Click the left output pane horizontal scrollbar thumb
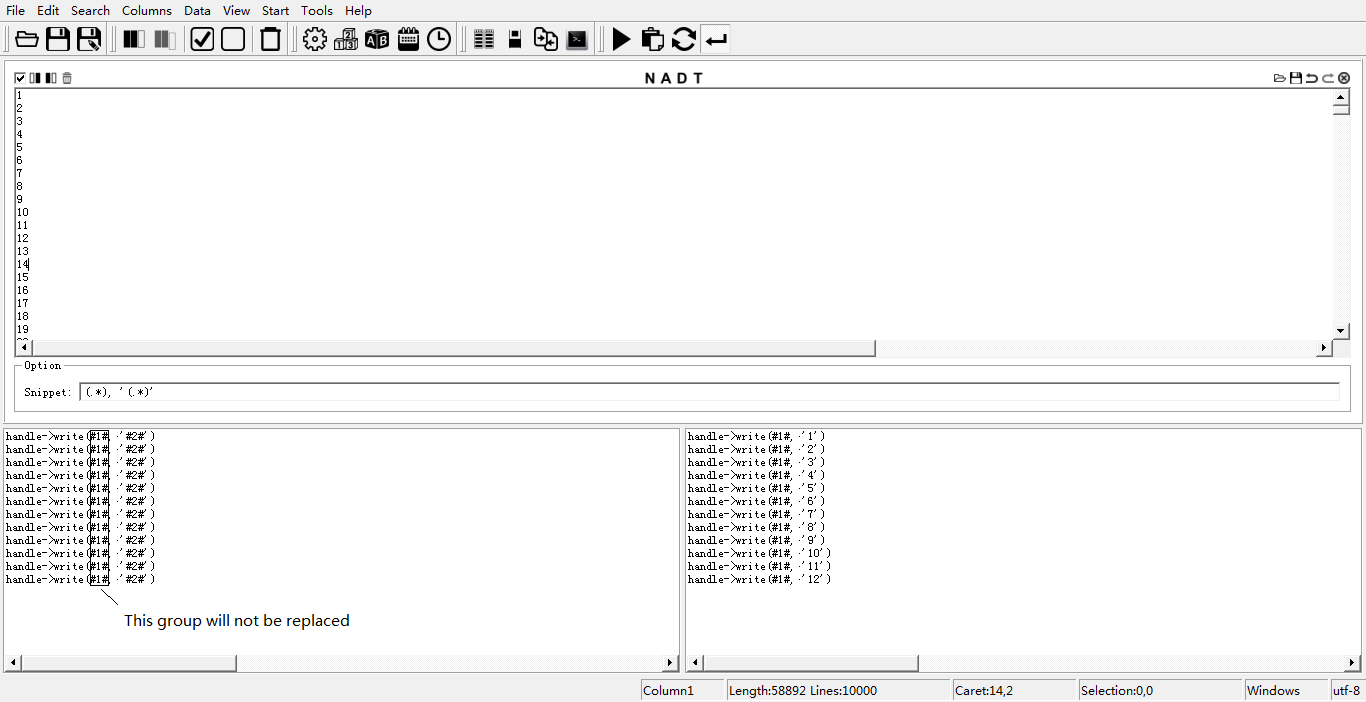Image resolution: width=1366 pixels, height=702 pixels. 129,663
